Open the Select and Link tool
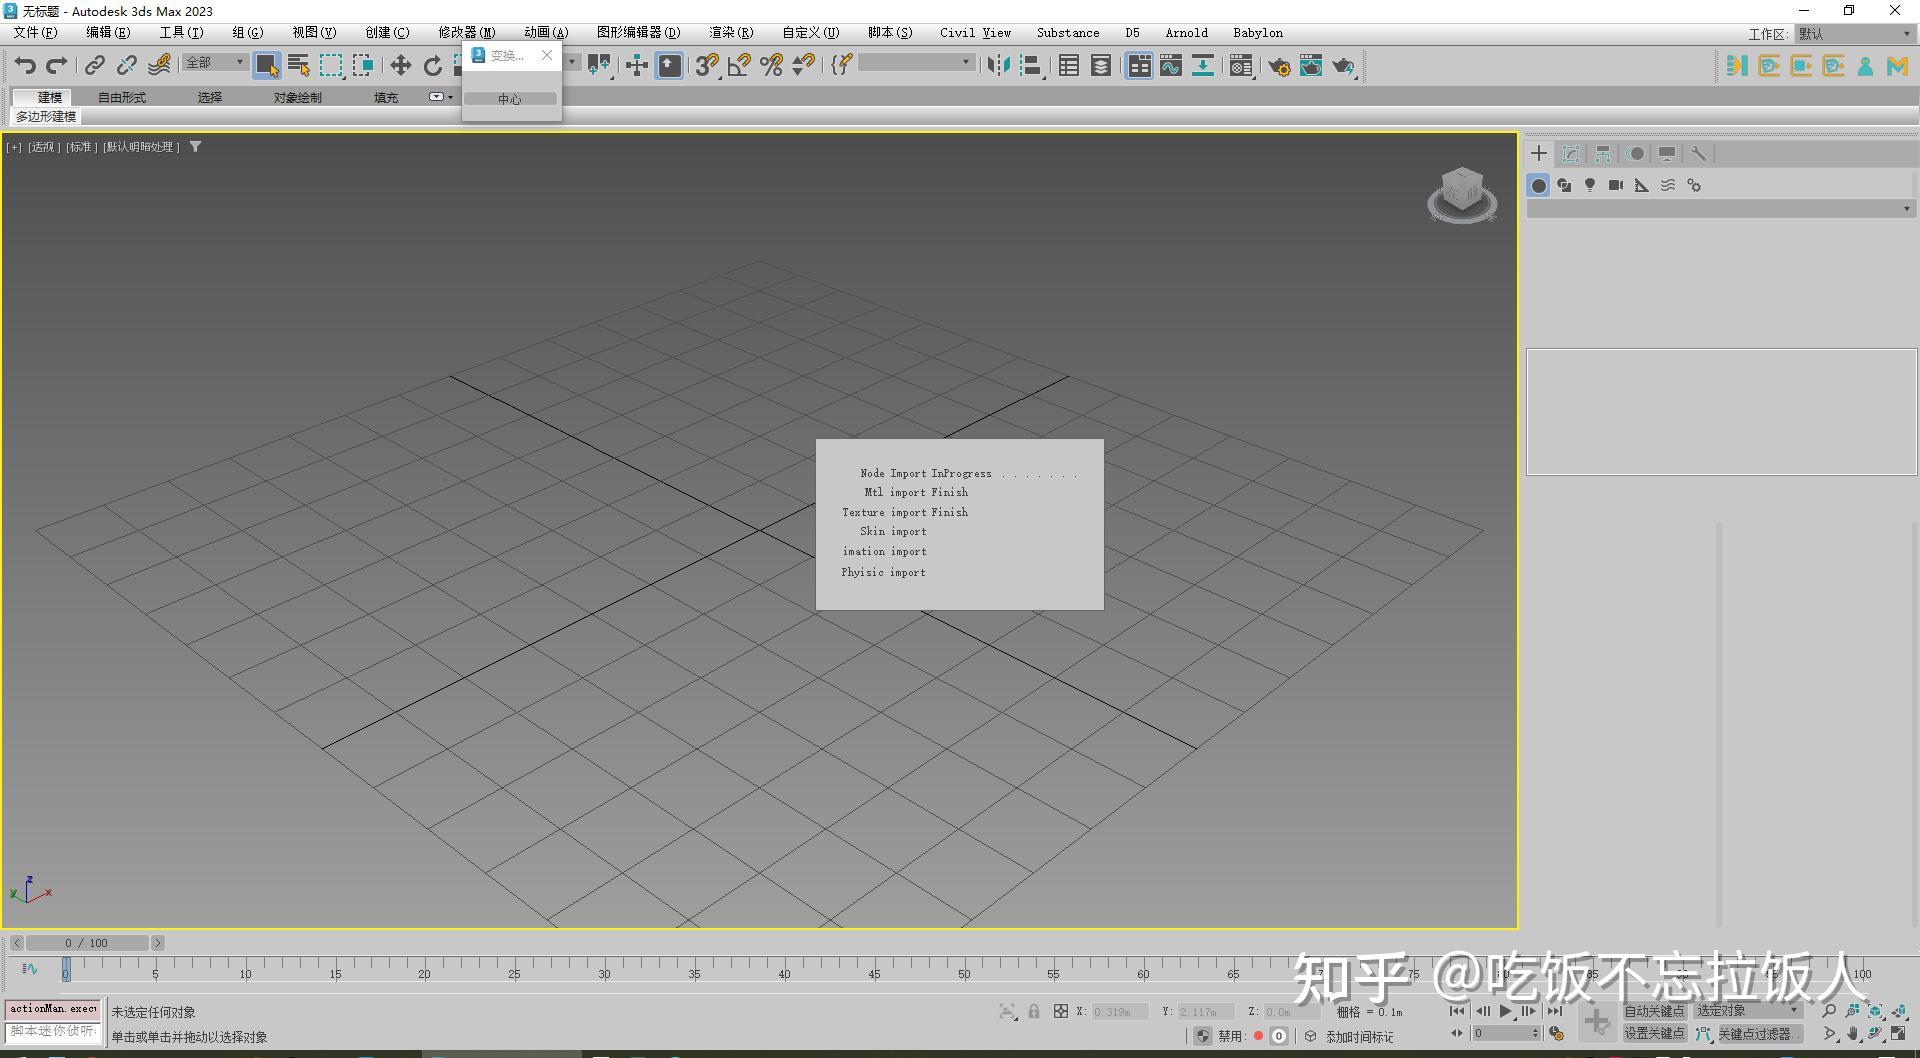 [x=95, y=65]
